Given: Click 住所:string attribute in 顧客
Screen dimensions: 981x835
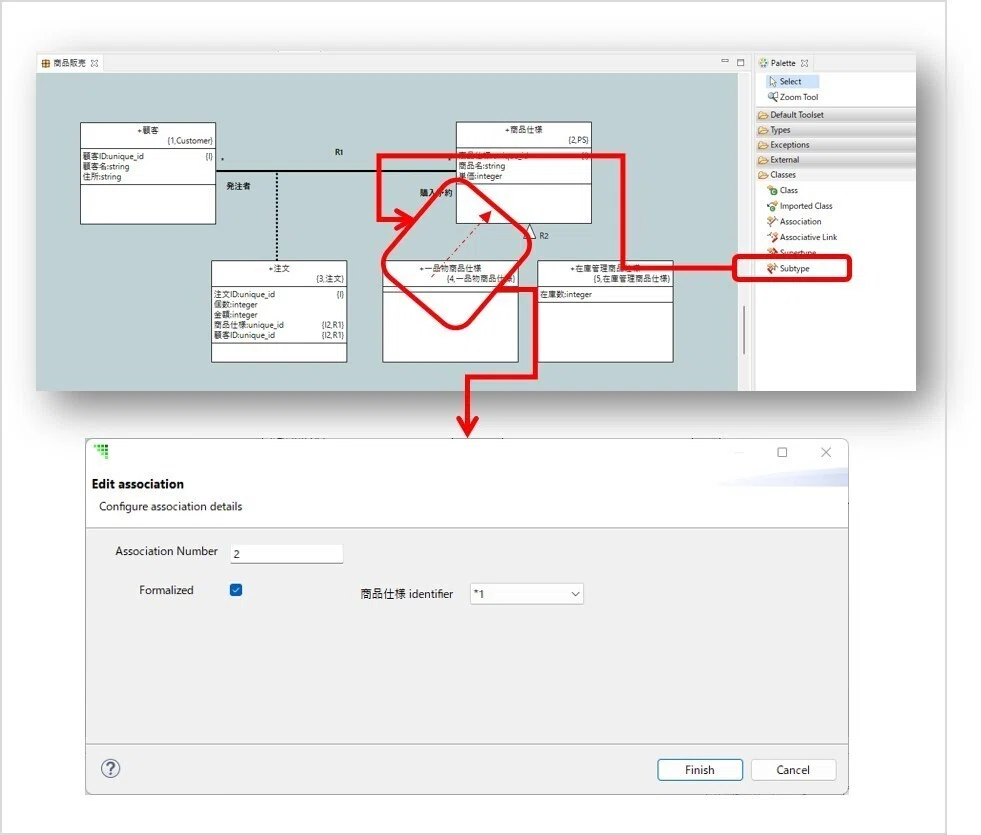Looking at the screenshot, I should [102, 177].
